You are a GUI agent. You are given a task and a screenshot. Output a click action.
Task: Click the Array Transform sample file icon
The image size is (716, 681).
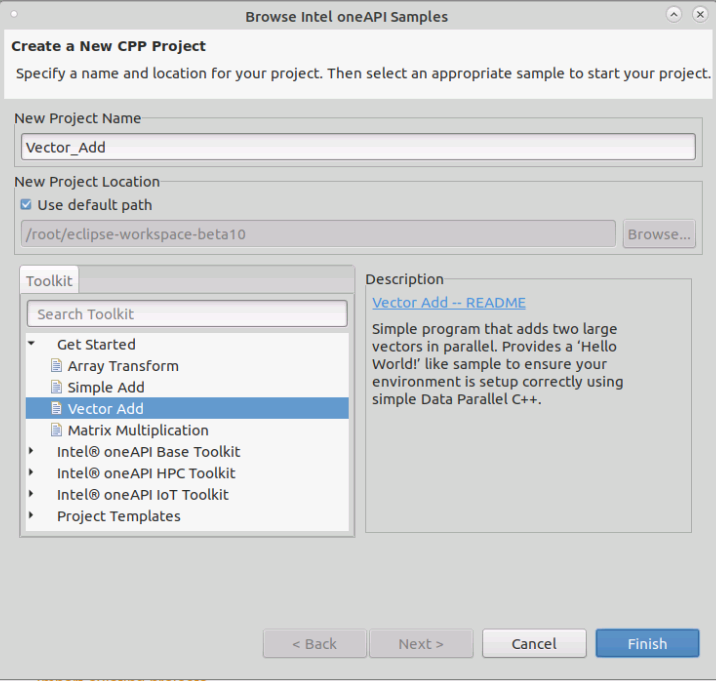pos(56,366)
